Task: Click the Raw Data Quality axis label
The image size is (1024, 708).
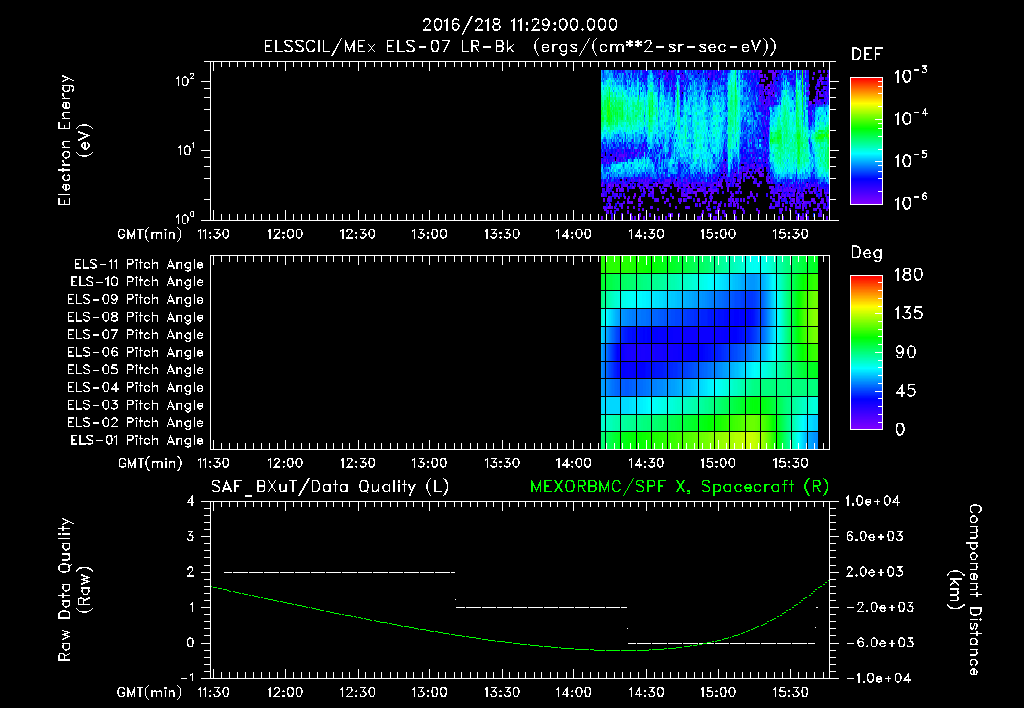Action: coord(74,590)
